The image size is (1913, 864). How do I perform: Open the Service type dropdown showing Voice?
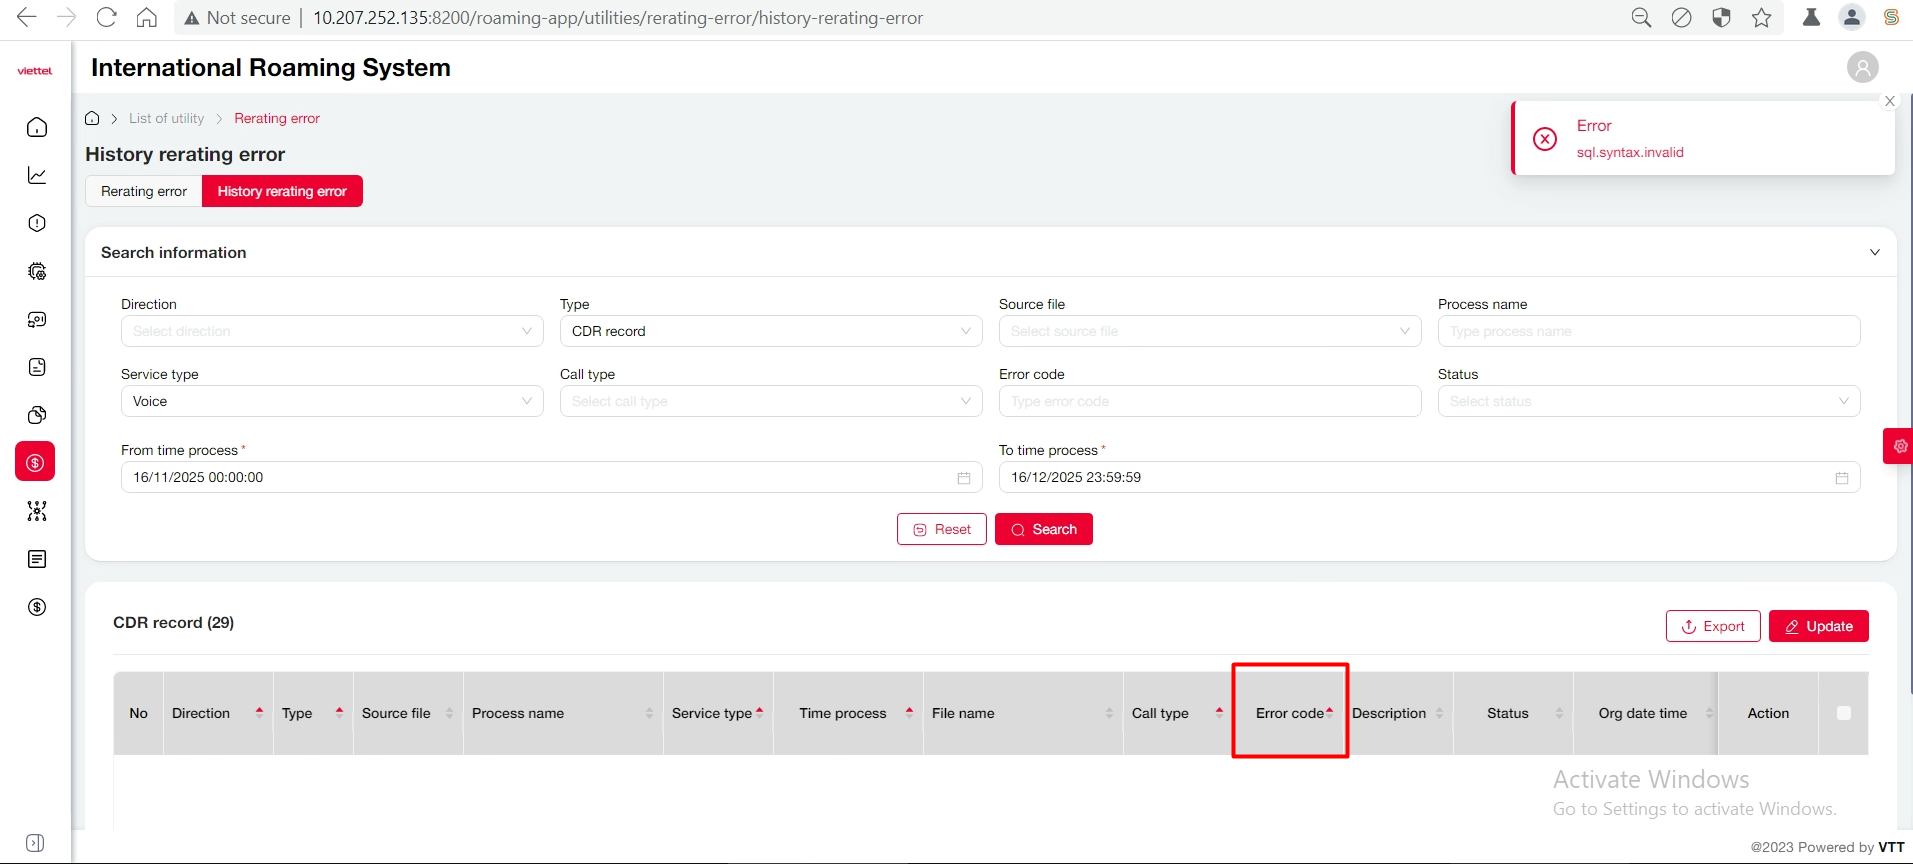tap(332, 401)
